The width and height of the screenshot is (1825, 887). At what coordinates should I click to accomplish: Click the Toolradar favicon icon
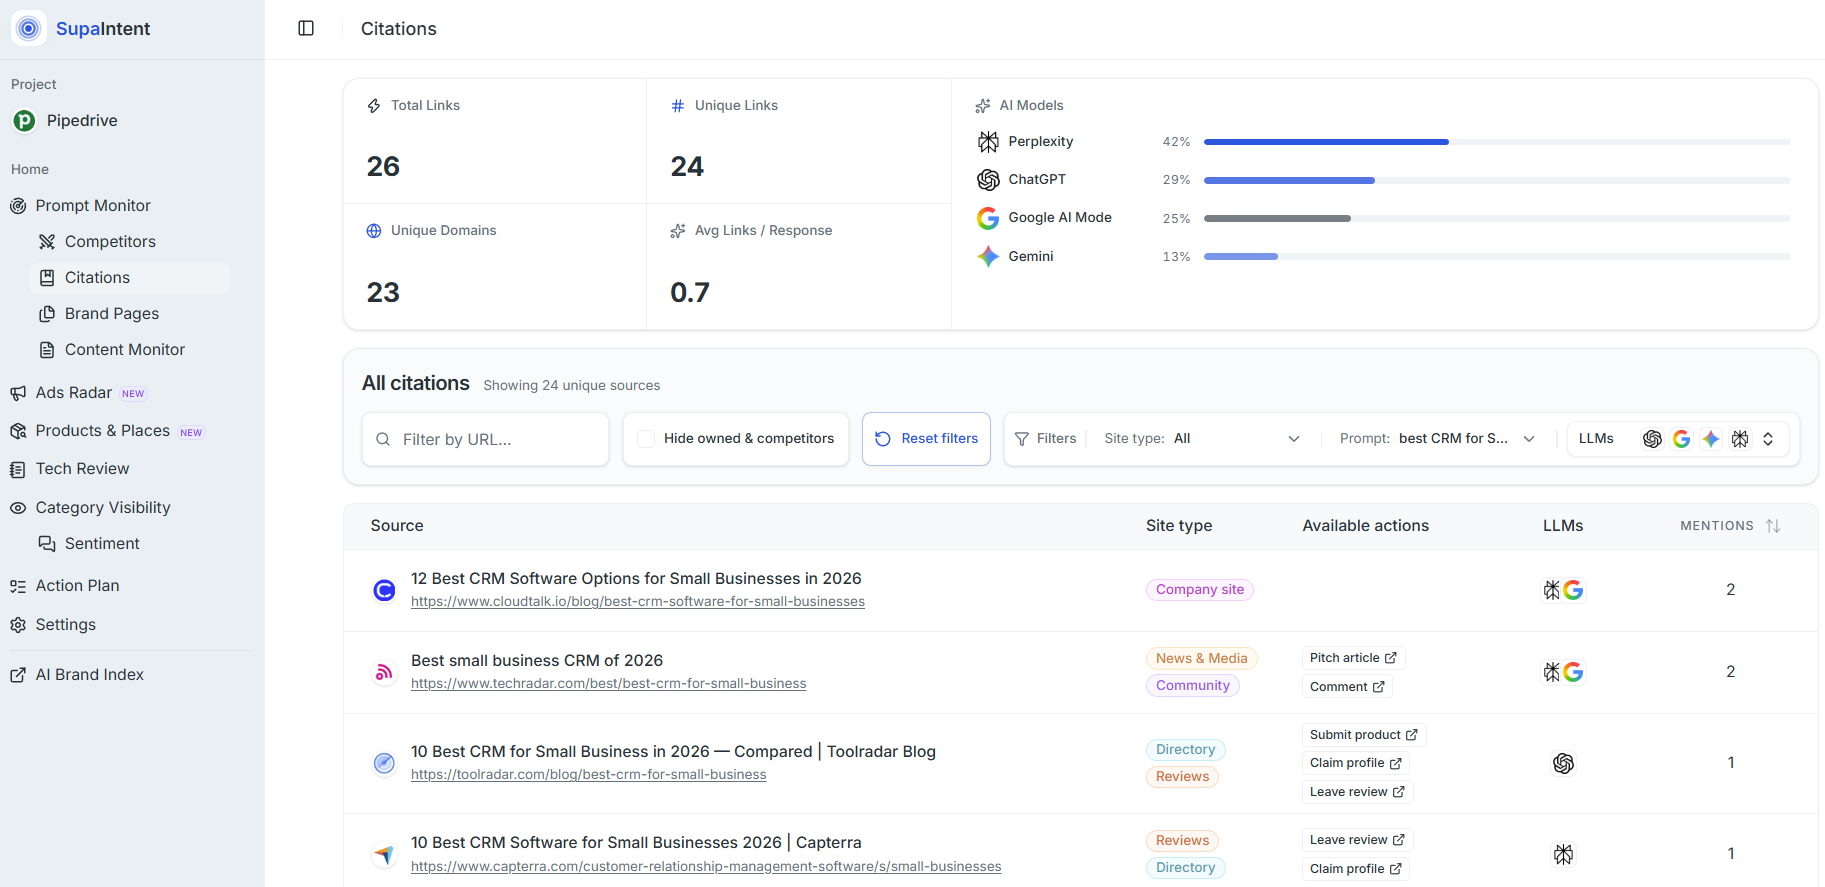pos(384,763)
